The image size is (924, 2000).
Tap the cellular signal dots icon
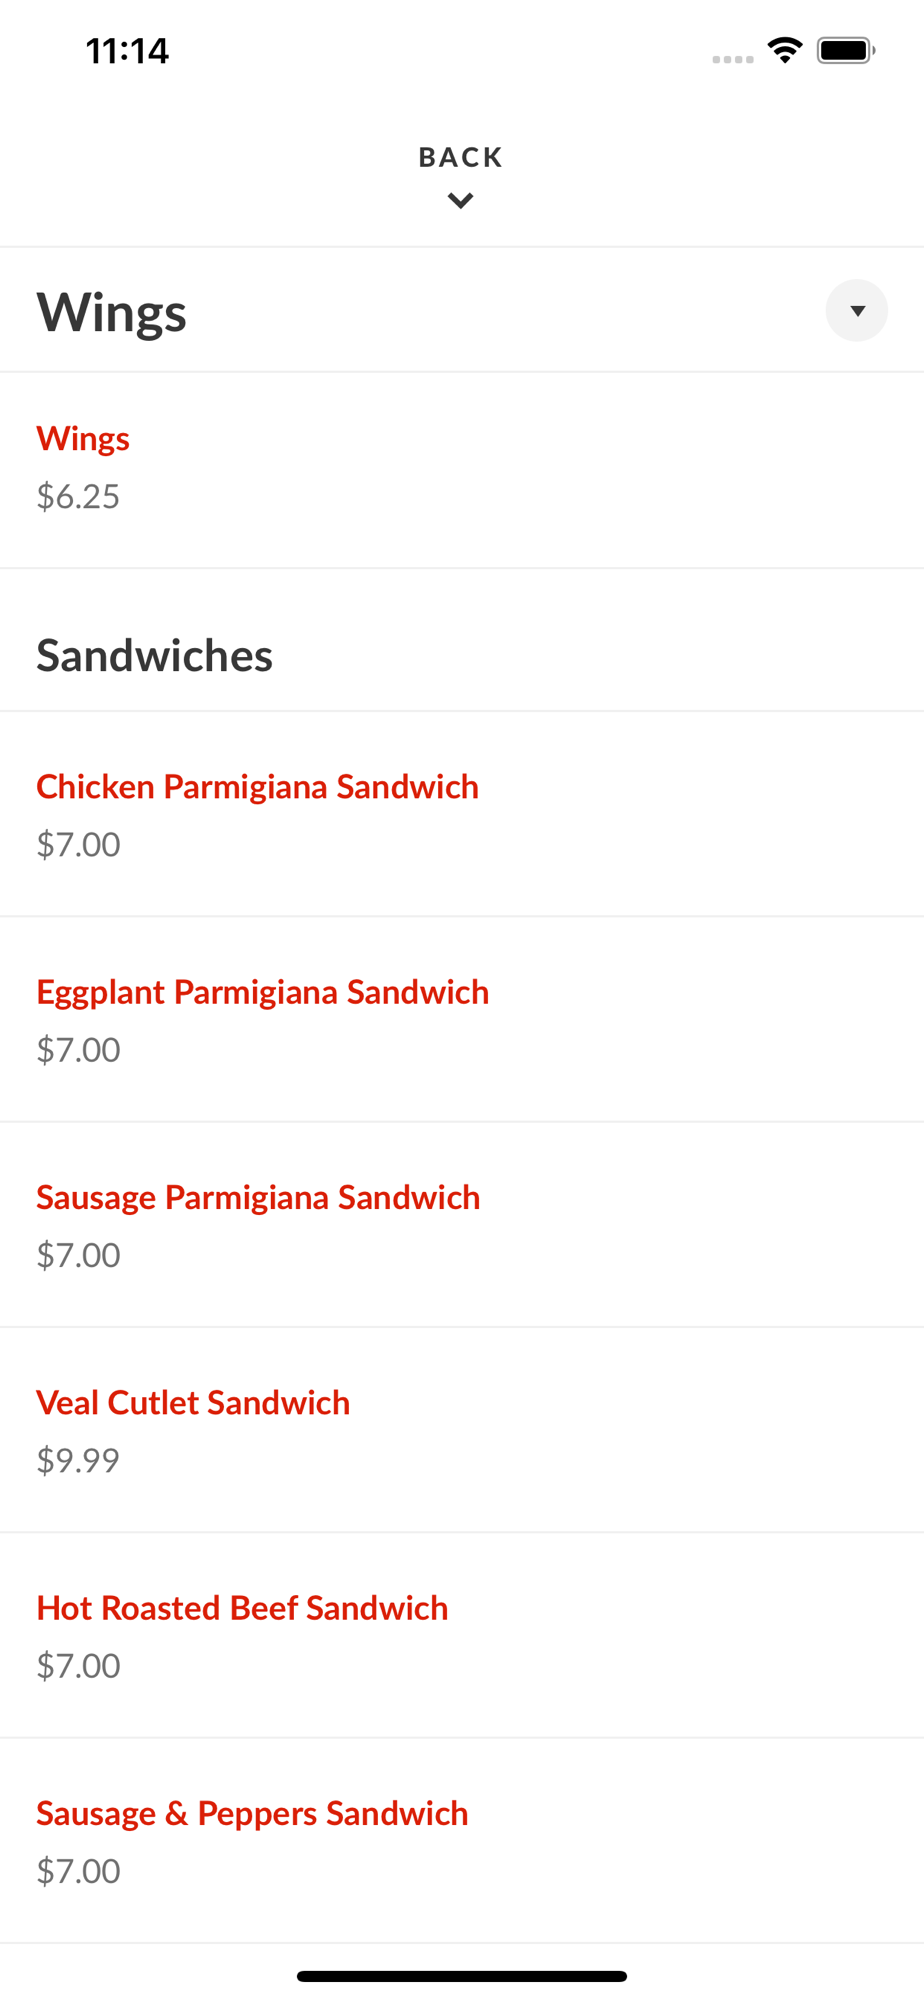click(x=732, y=59)
